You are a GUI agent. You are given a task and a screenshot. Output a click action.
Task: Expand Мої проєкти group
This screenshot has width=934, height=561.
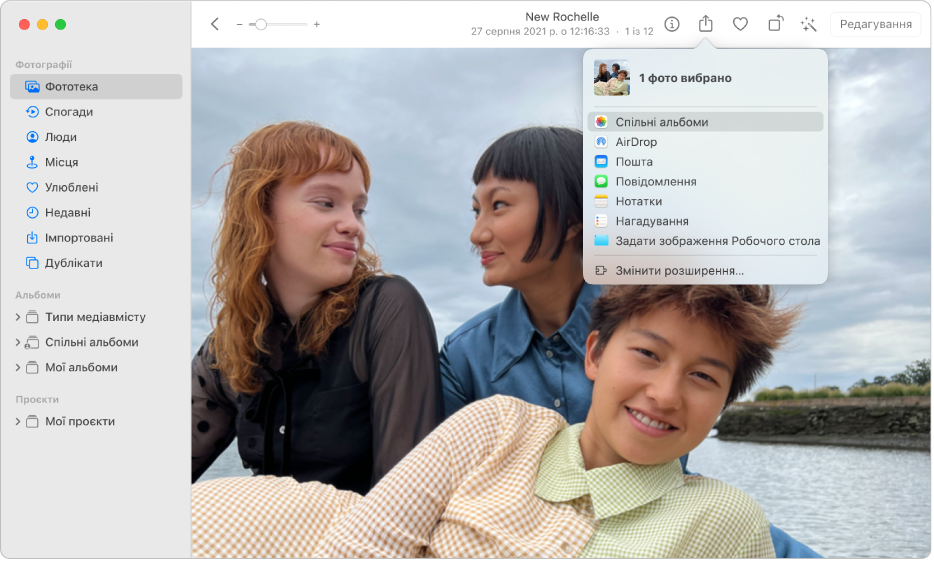tap(17, 421)
